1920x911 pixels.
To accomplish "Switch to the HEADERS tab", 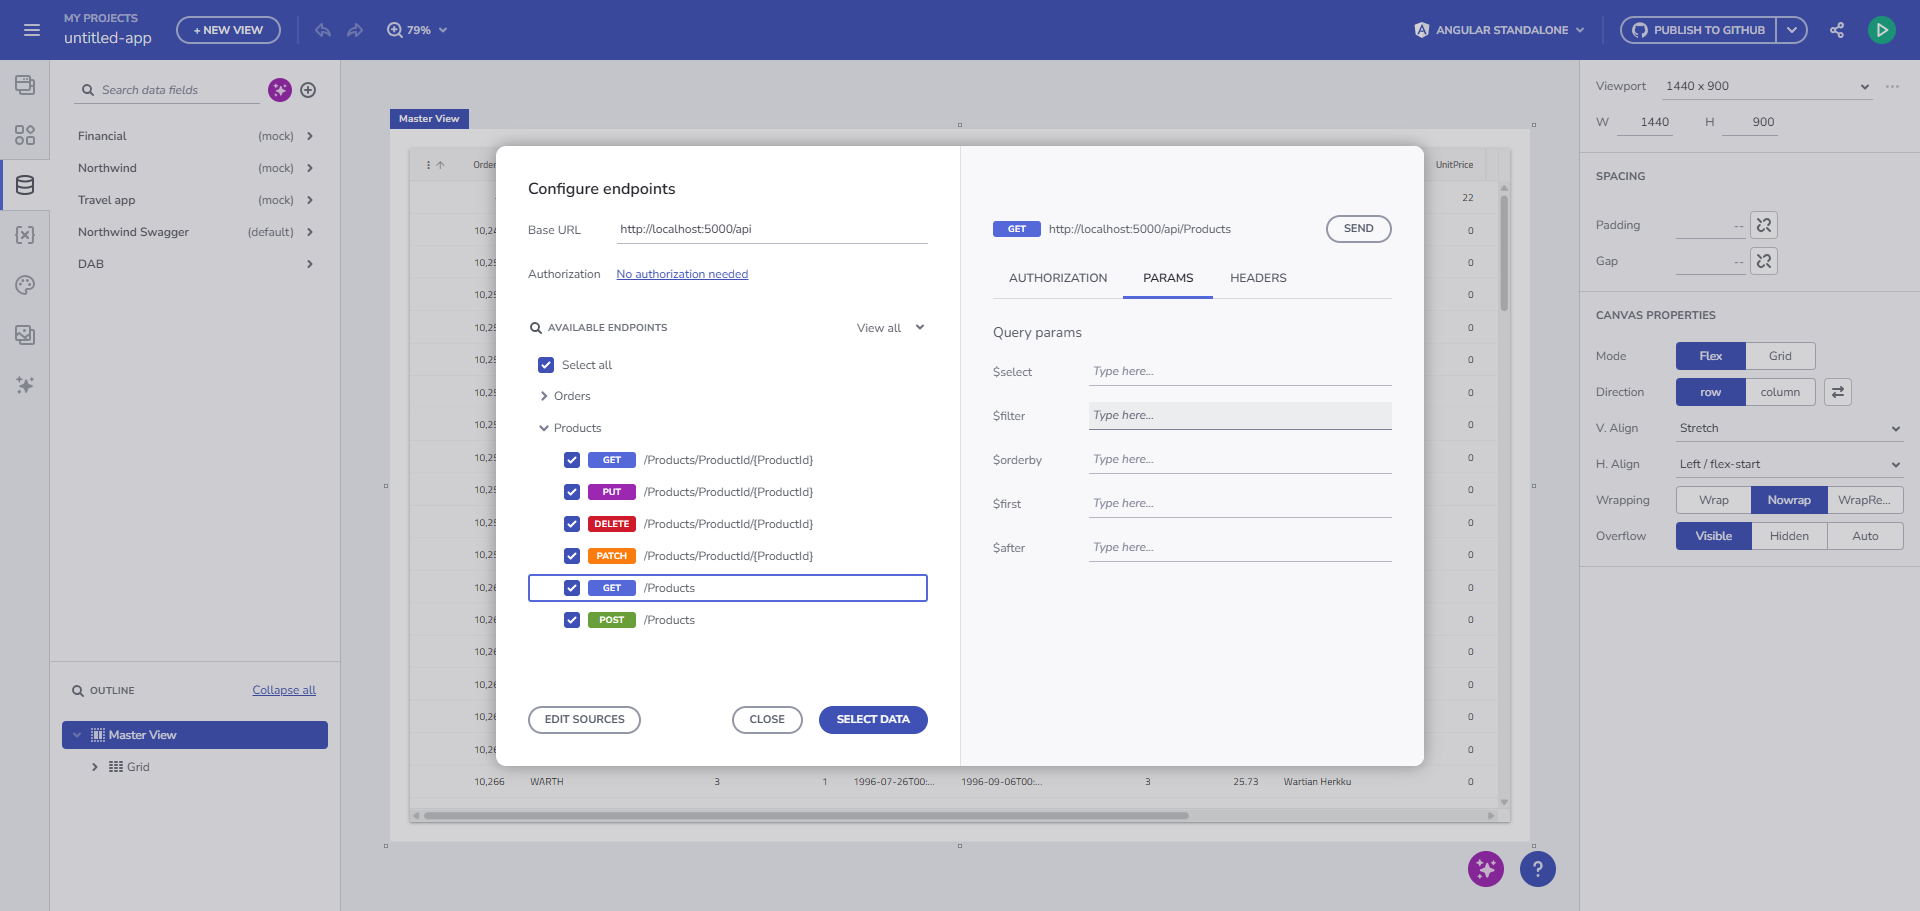I will [1258, 278].
